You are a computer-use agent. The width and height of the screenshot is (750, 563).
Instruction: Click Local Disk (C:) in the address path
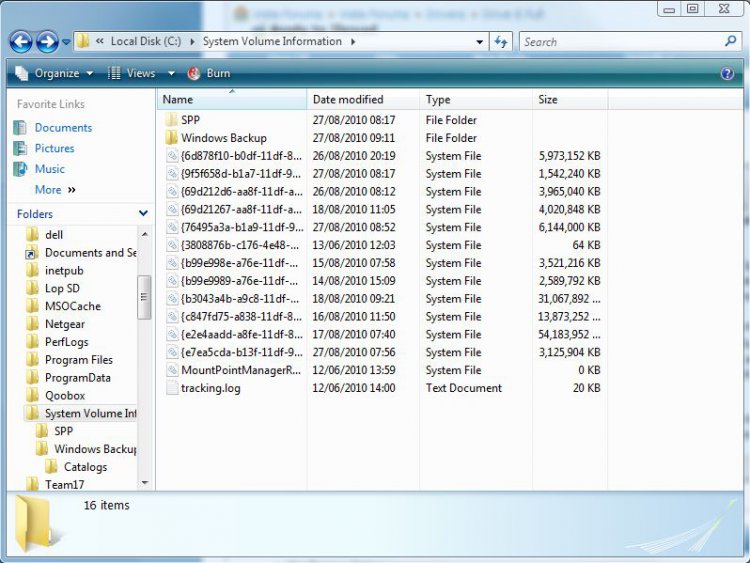(x=146, y=41)
